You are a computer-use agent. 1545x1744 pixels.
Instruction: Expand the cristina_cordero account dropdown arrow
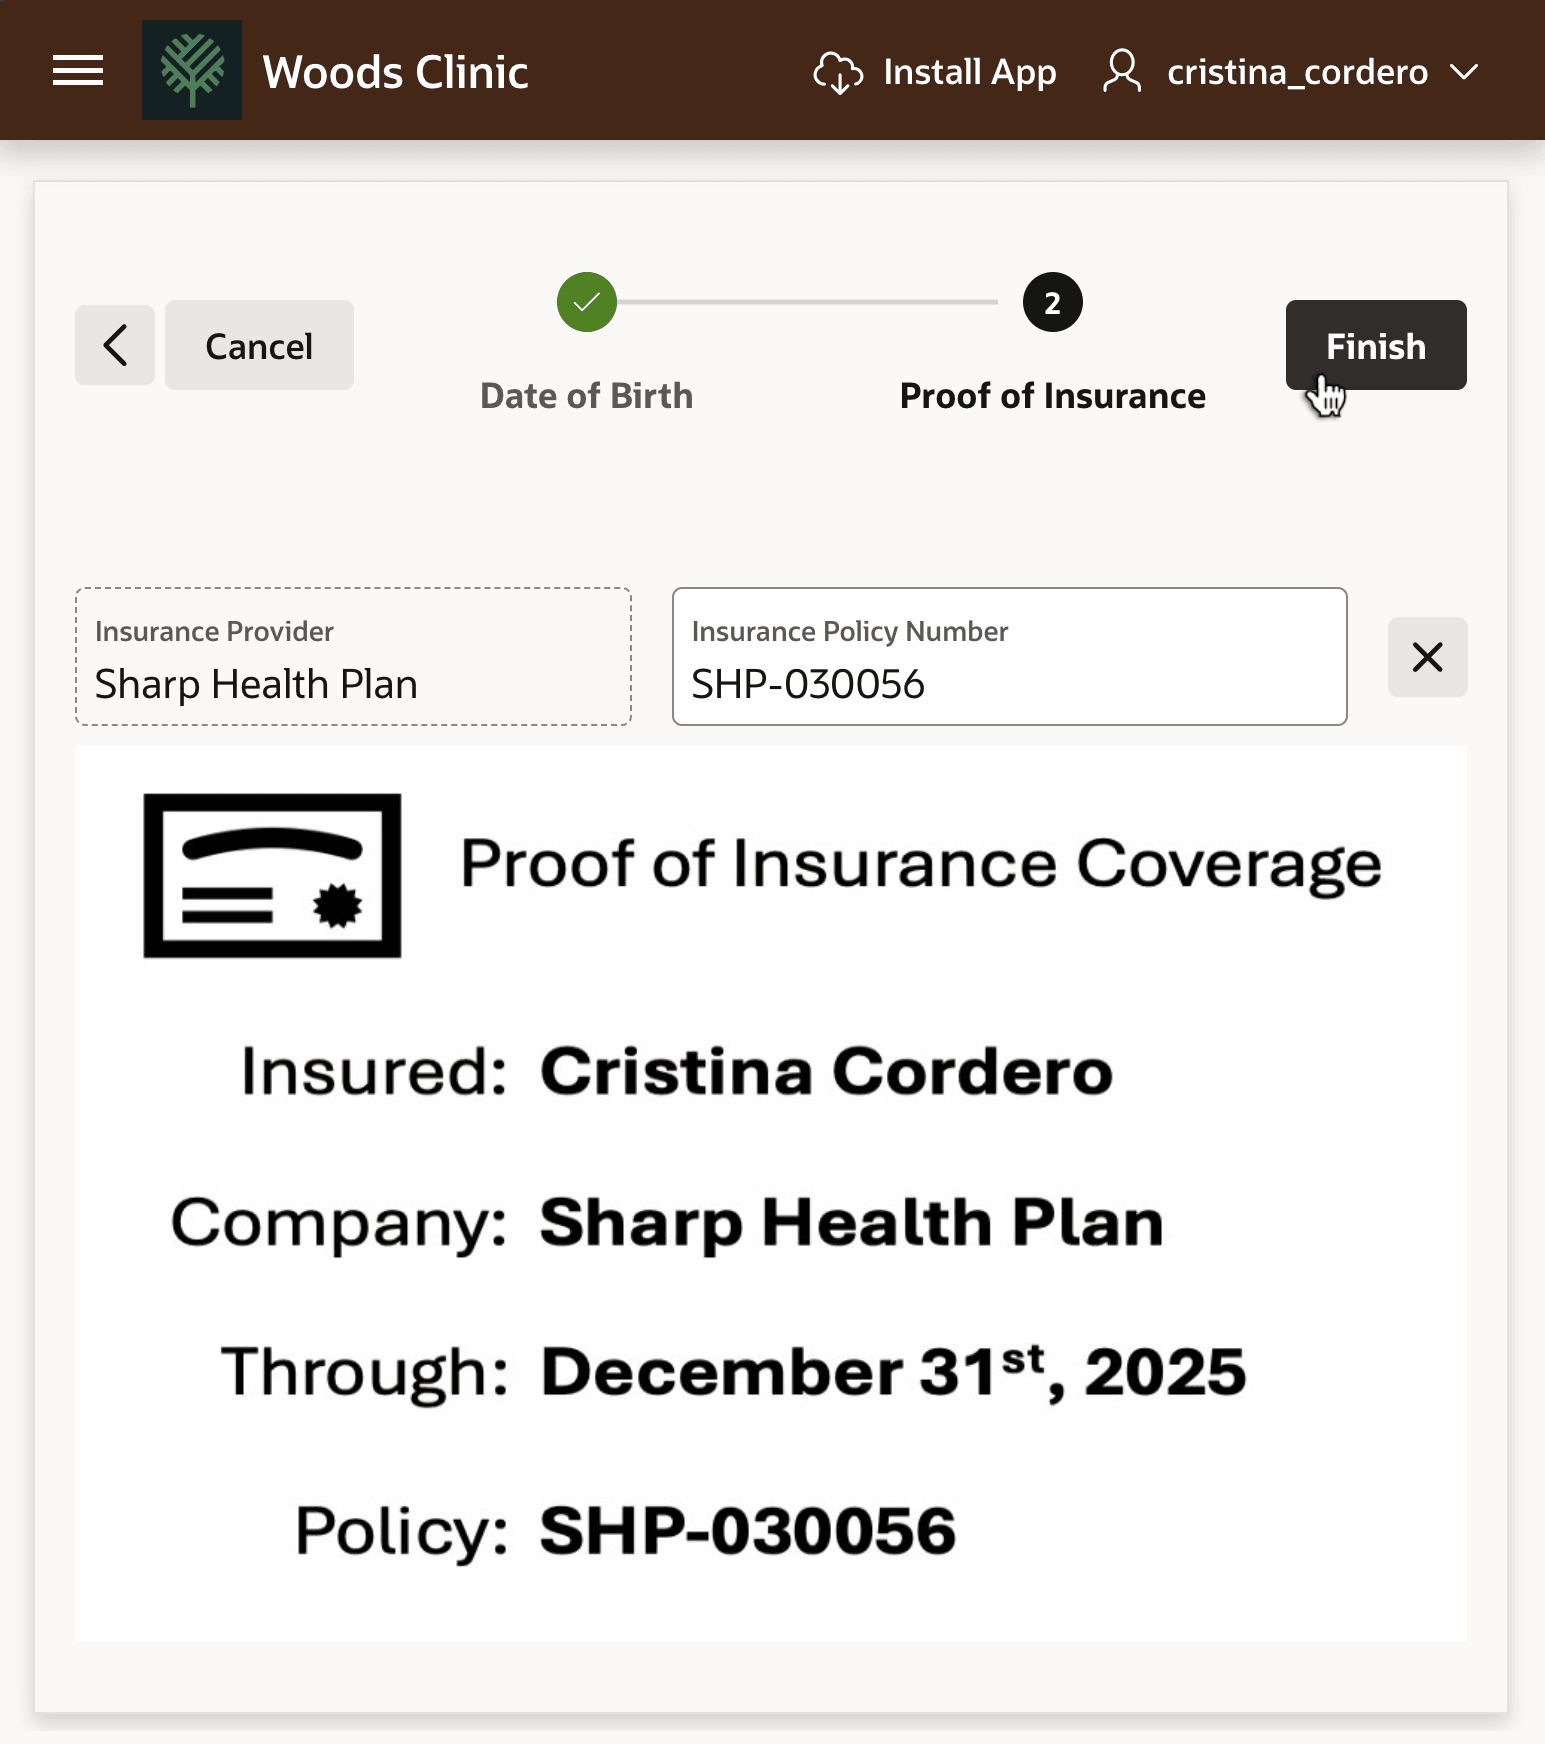point(1464,72)
